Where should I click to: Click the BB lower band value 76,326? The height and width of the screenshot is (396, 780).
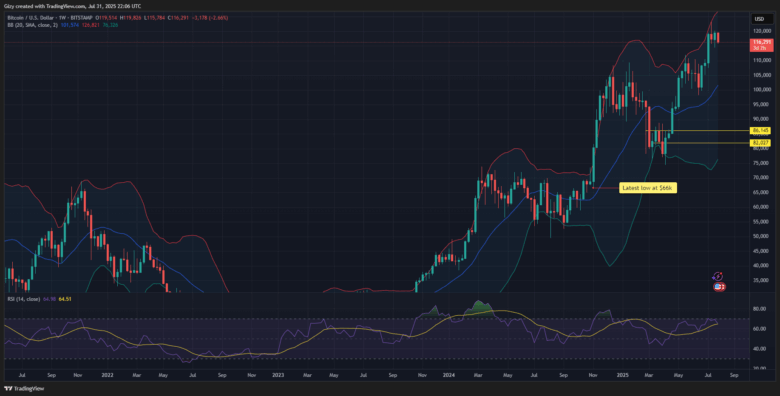click(x=110, y=25)
